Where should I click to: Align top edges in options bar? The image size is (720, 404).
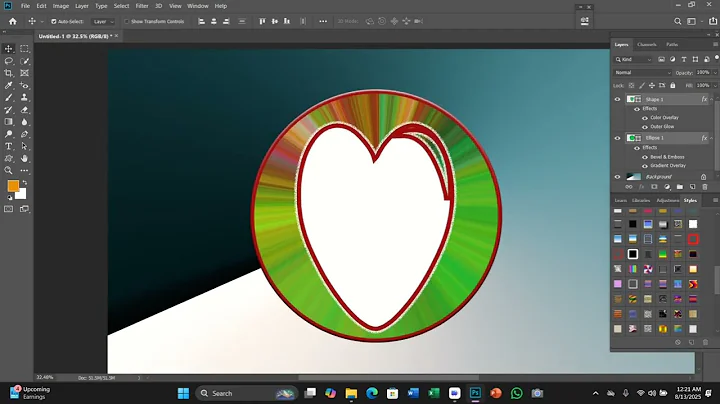[262, 21]
